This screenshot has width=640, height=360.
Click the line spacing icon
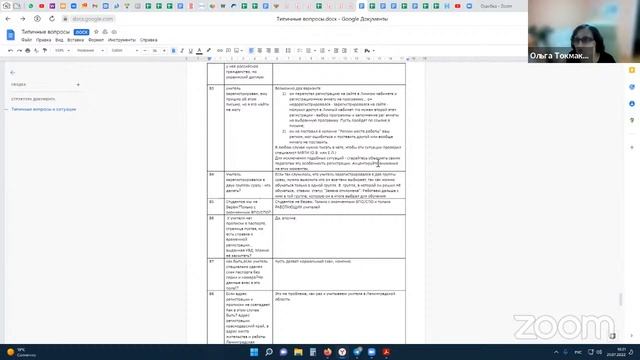click(288, 51)
